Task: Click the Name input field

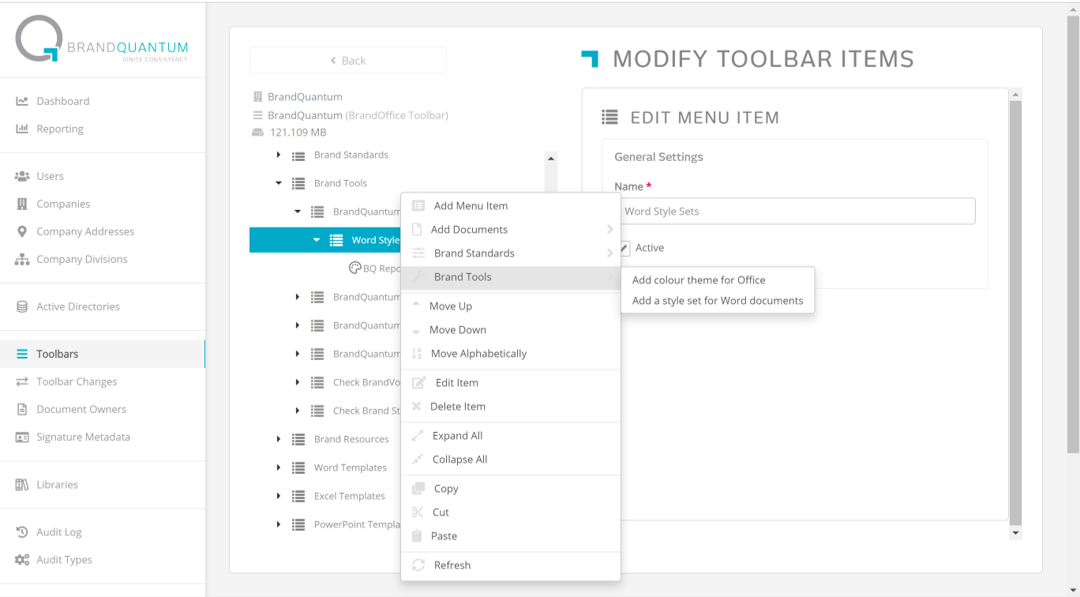Action: point(795,211)
